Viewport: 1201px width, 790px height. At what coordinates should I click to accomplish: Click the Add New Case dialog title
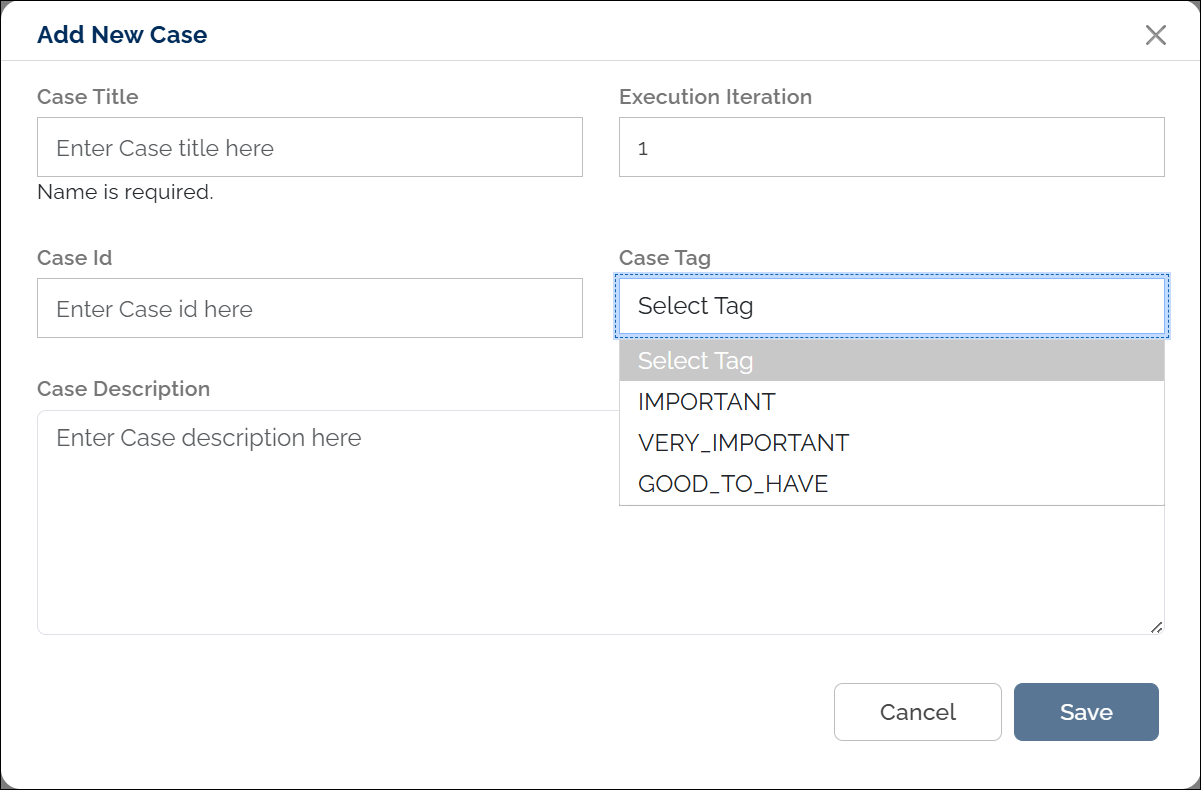click(x=122, y=34)
